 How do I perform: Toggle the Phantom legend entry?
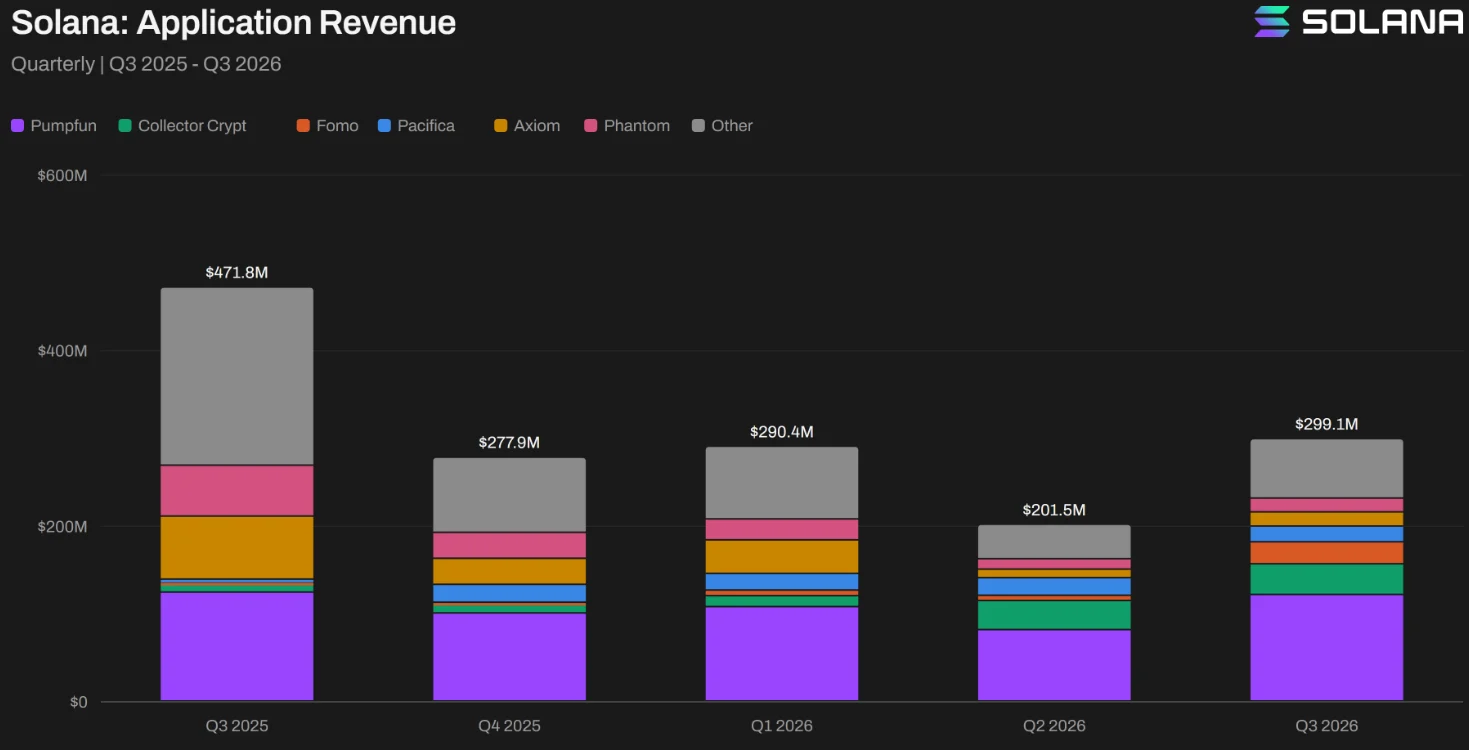pyautogui.click(x=627, y=126)
